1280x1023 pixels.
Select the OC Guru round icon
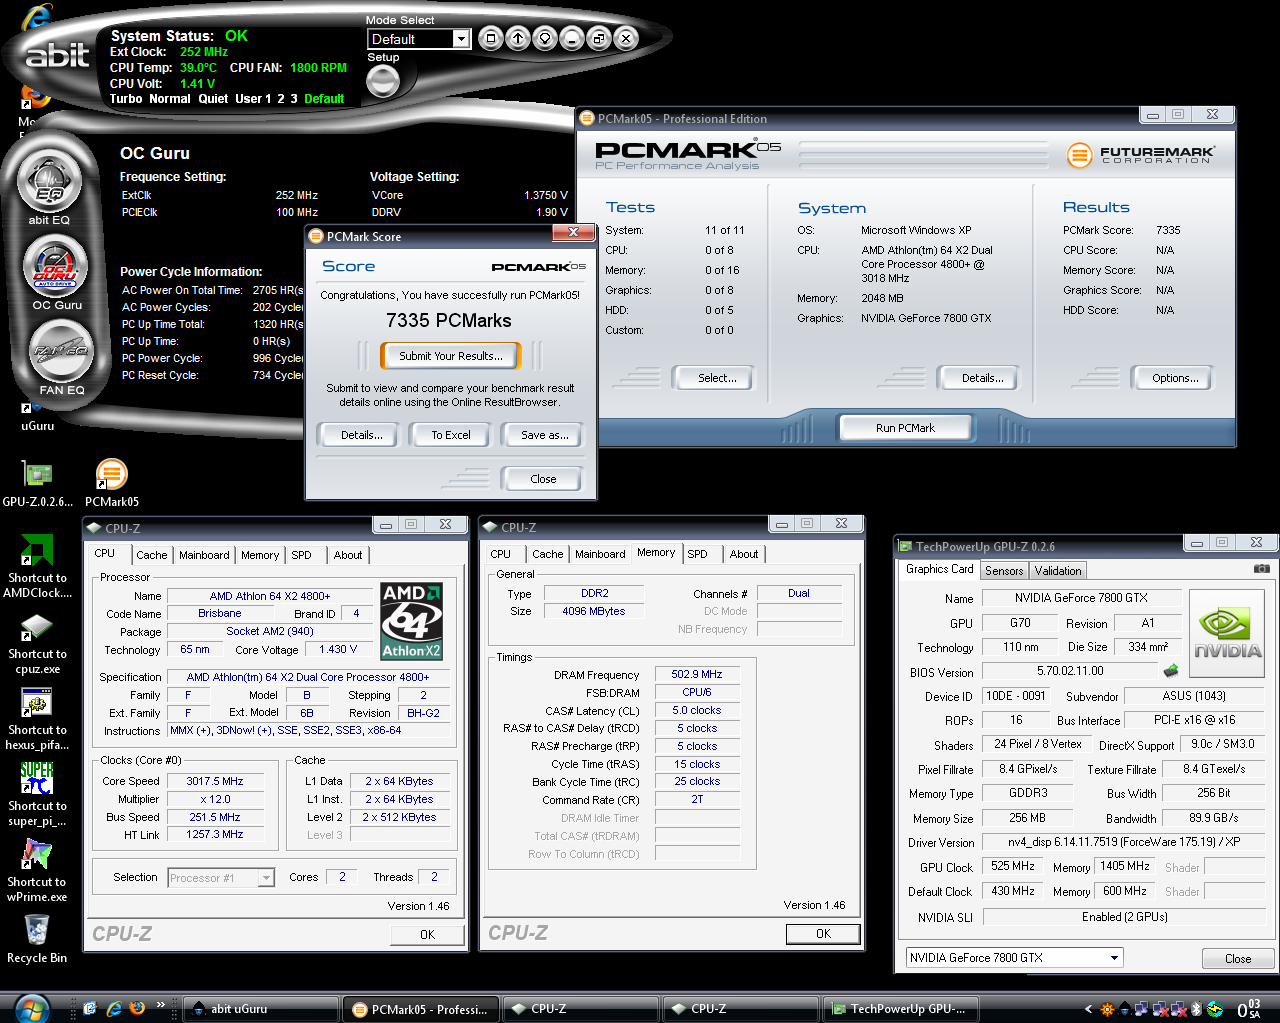pyautogui.click(x=56, y=266)
